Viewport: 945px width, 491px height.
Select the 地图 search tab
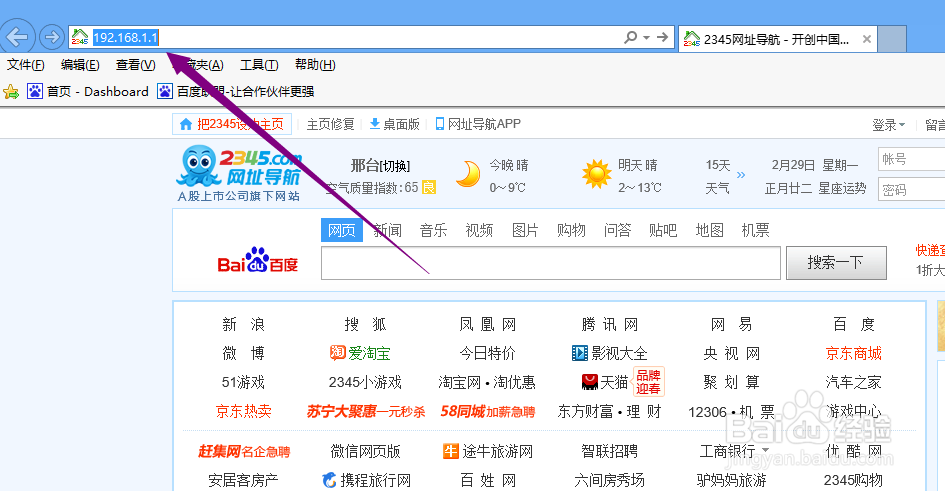point(709,230)
